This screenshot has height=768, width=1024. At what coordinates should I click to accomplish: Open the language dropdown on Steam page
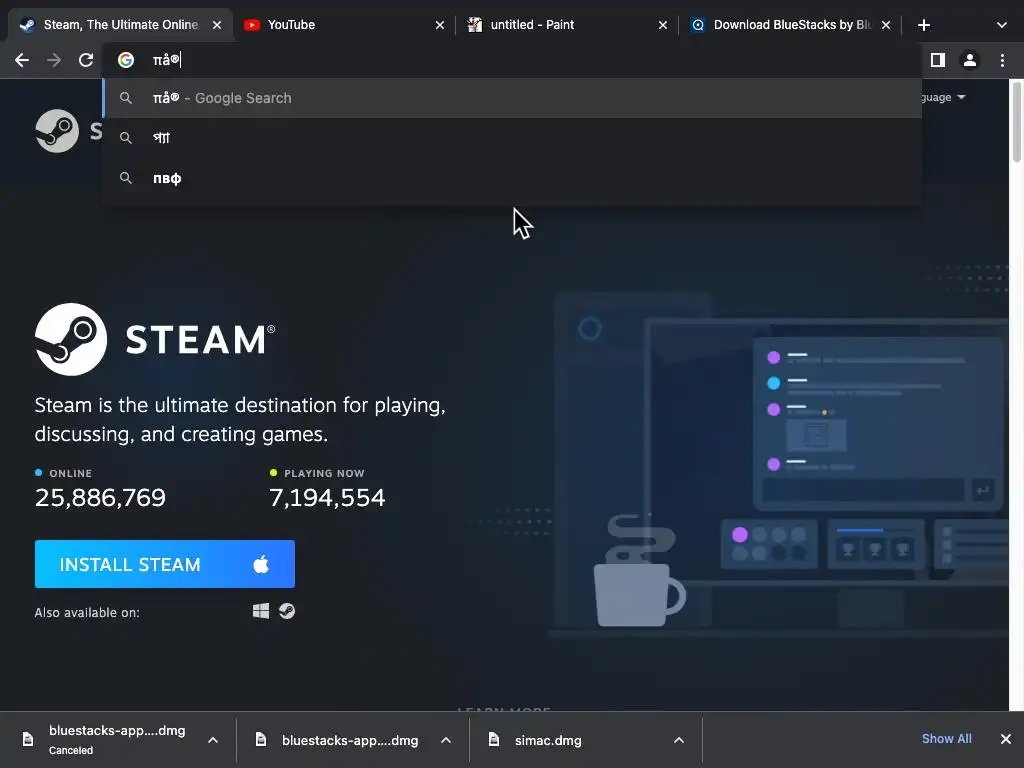click(944, 97)
